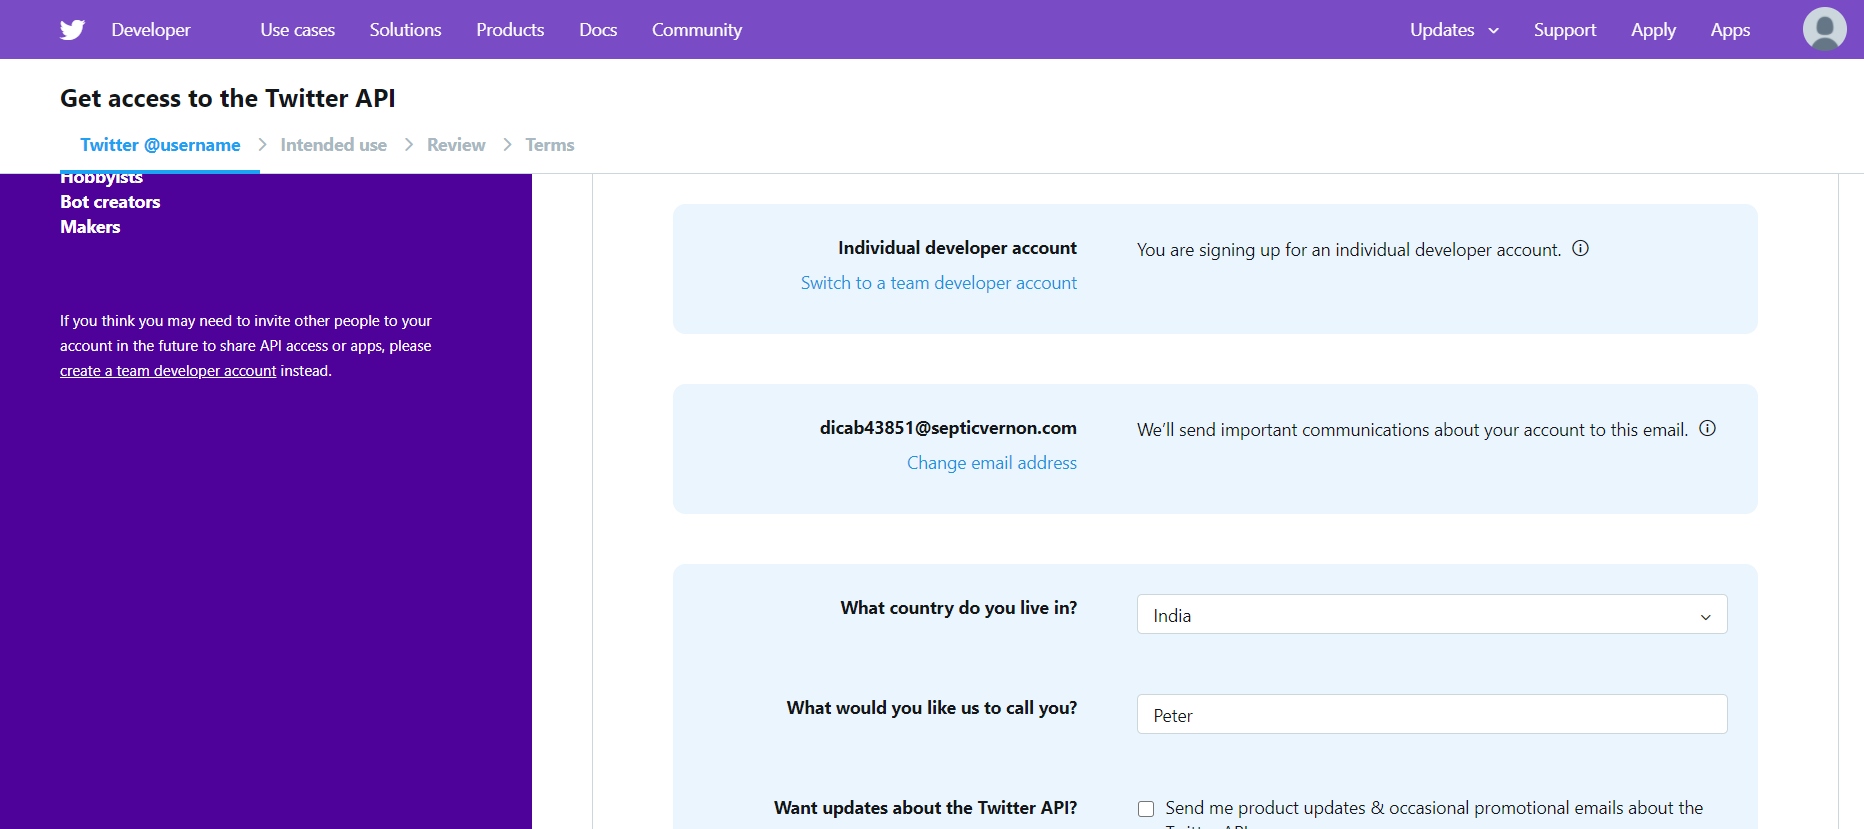
Task: Open the Developer home link
Action: pyautogui.click(x=151, y=30)
